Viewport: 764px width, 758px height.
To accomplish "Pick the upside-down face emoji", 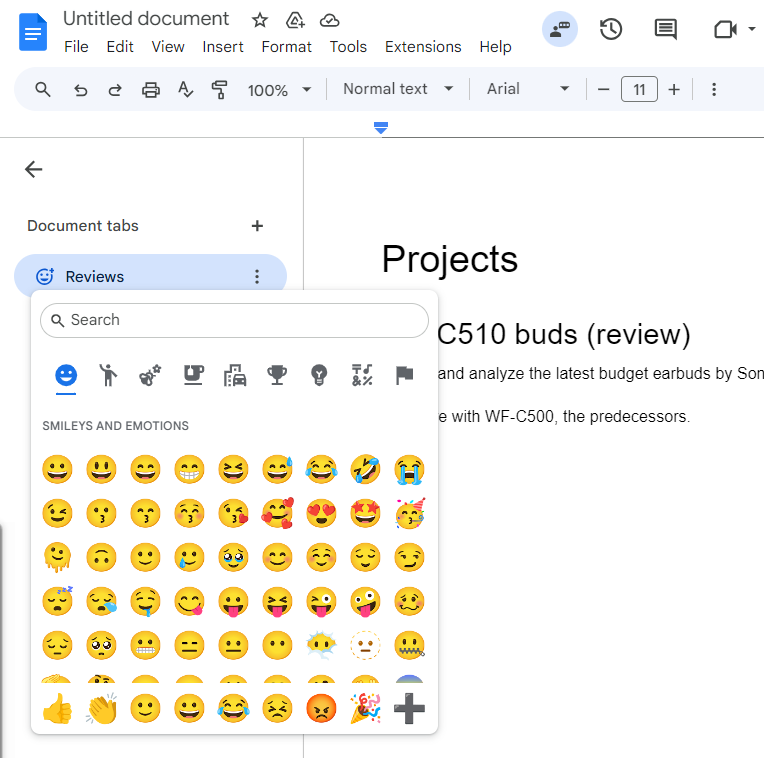I will (101, 557).
